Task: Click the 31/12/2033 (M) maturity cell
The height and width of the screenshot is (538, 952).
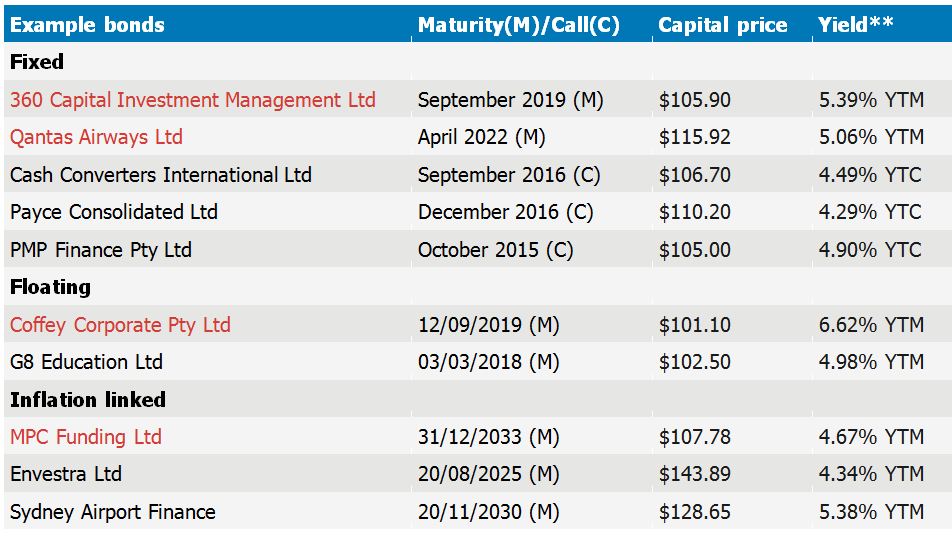Action: (x=488, y=437)
